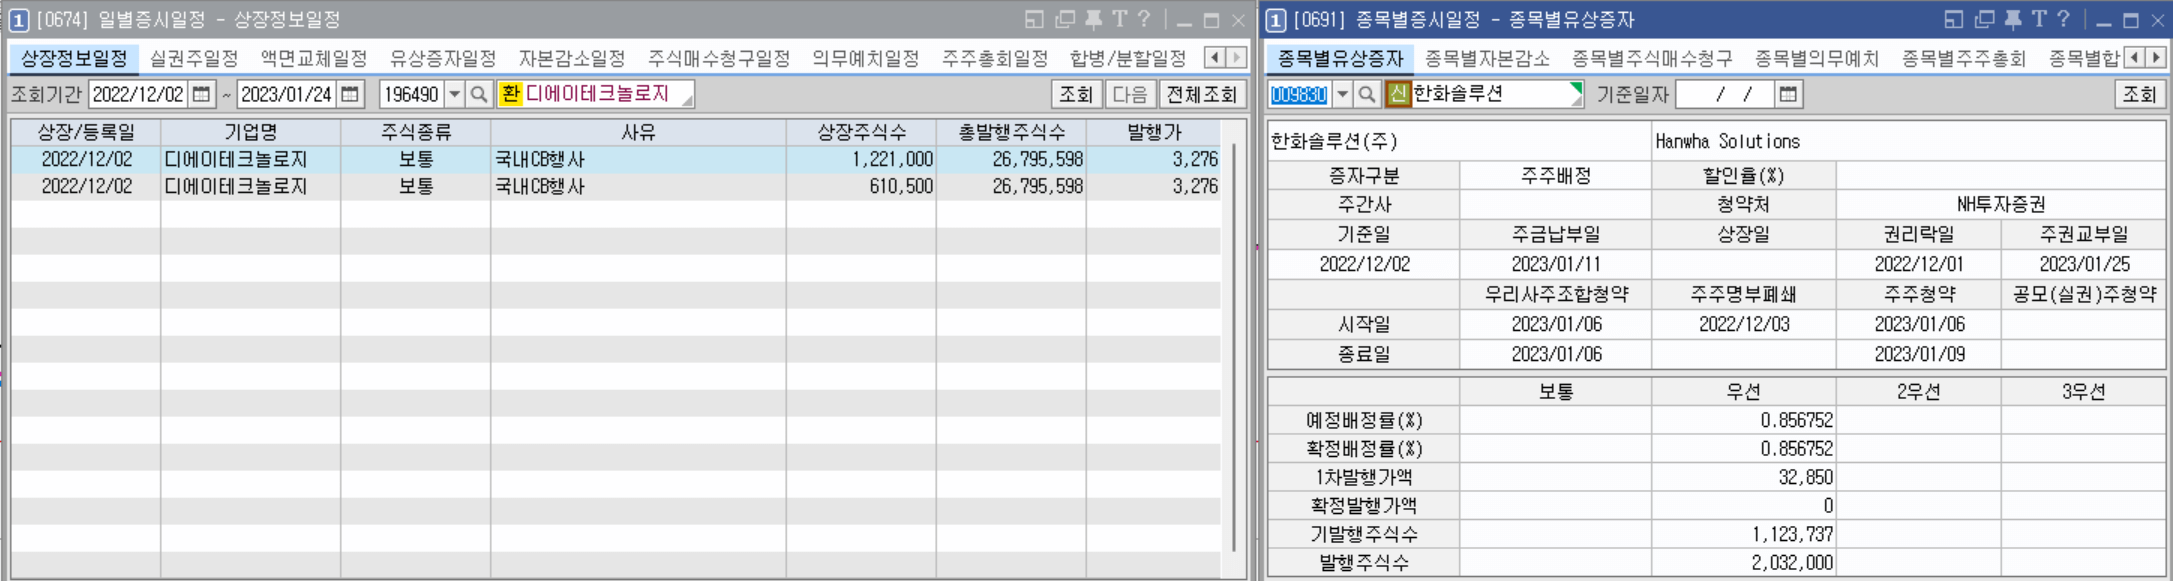Open help question mark in 0674 window
This screenshot has height=581, width=2173.
coord(1144,19)
